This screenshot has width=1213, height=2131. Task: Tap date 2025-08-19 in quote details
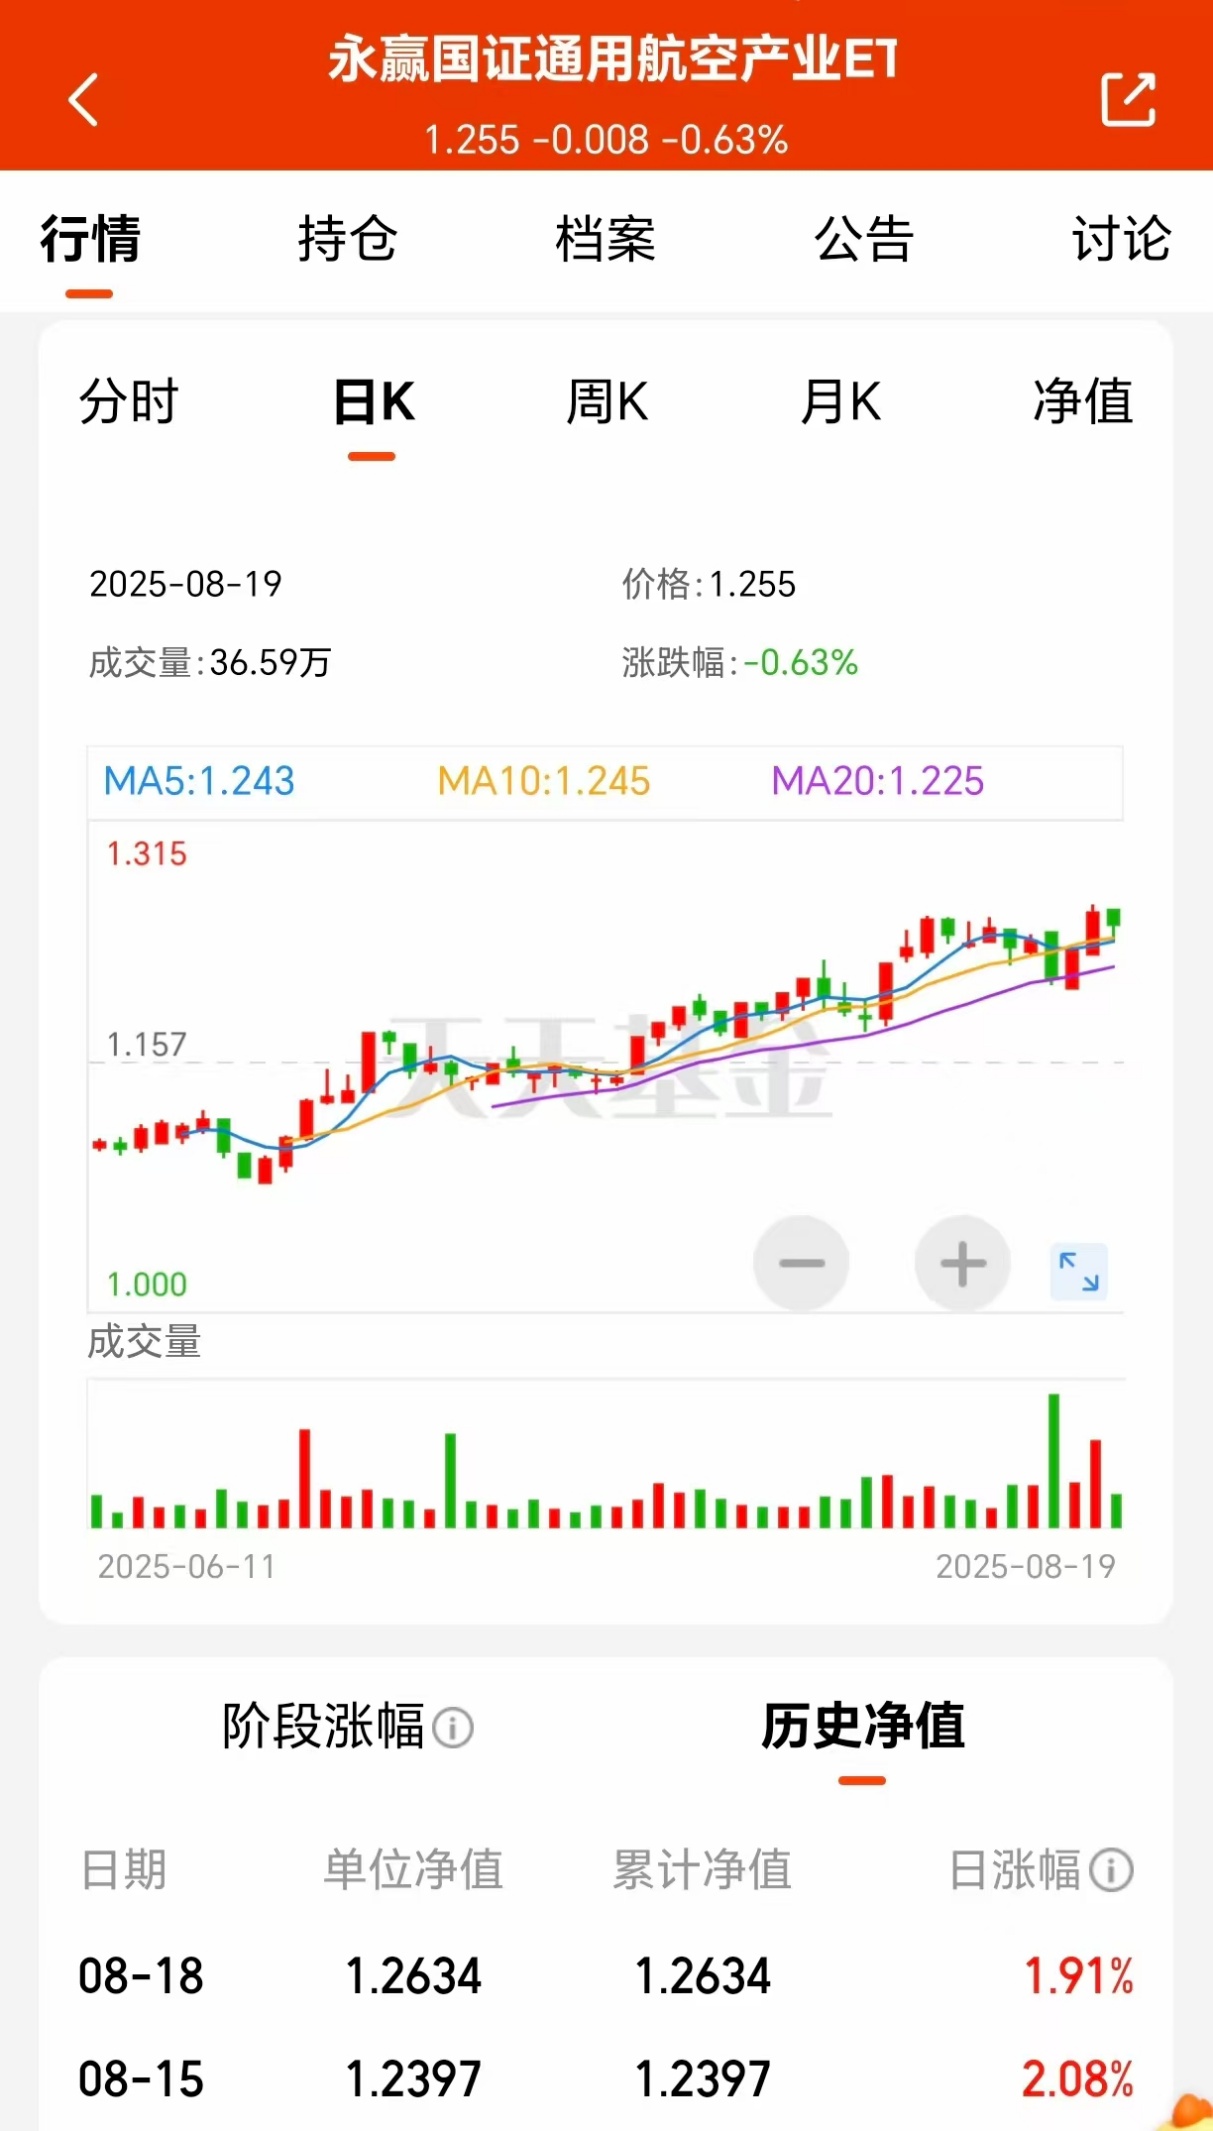coord(186,584)
